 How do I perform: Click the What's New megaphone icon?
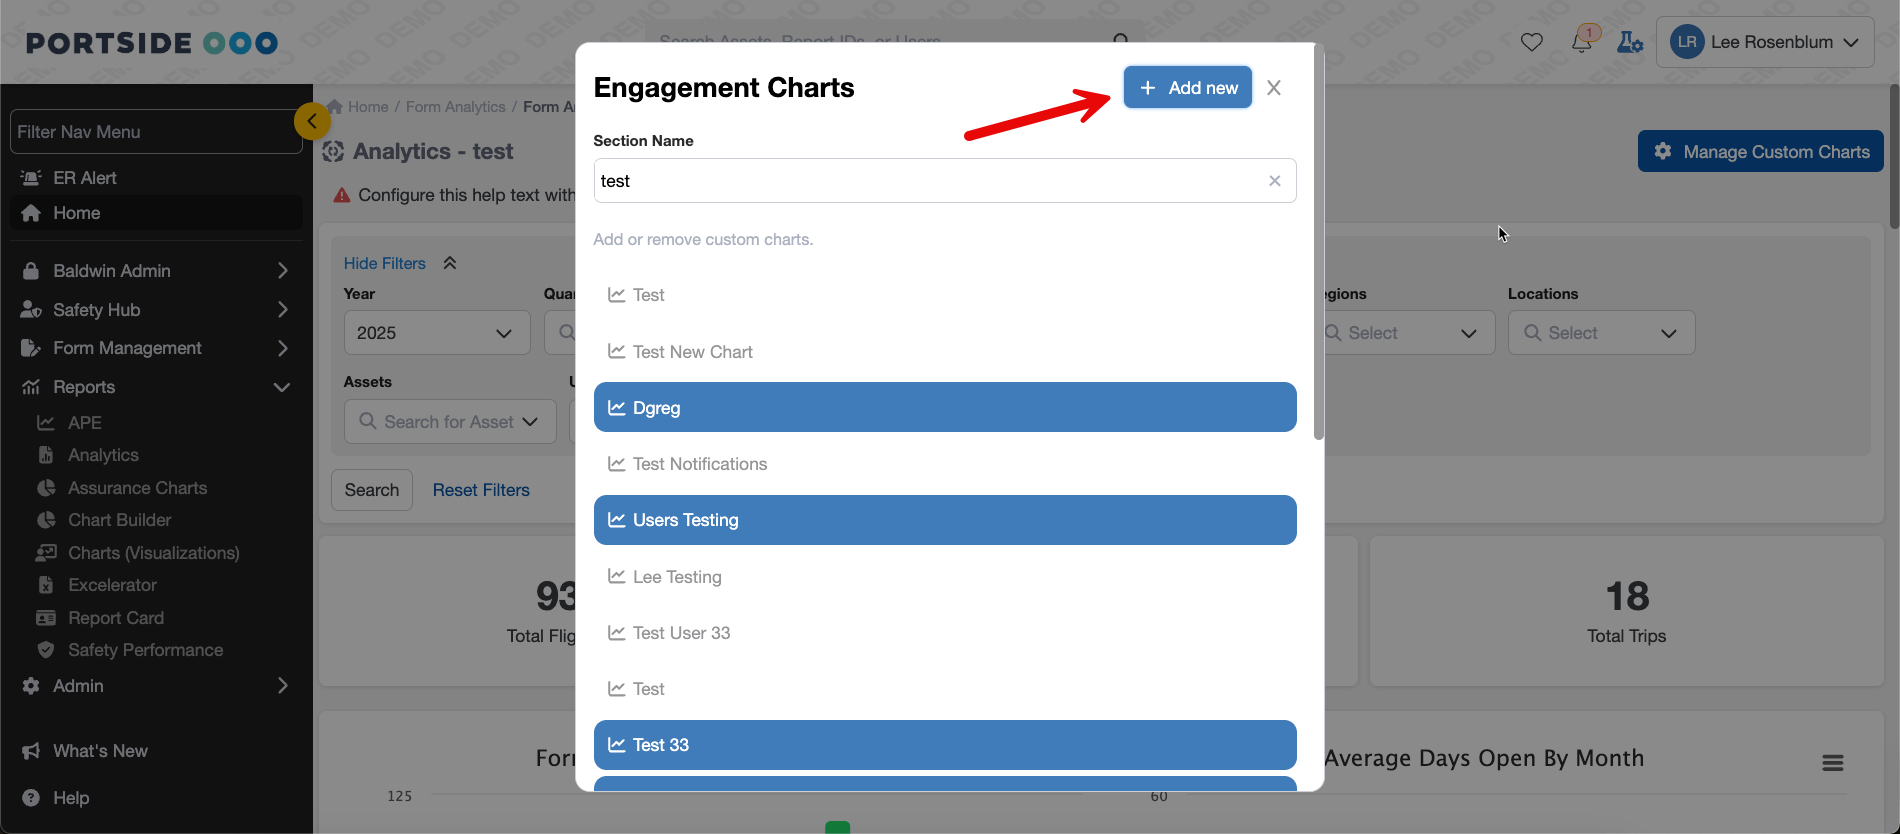[31, 751]
